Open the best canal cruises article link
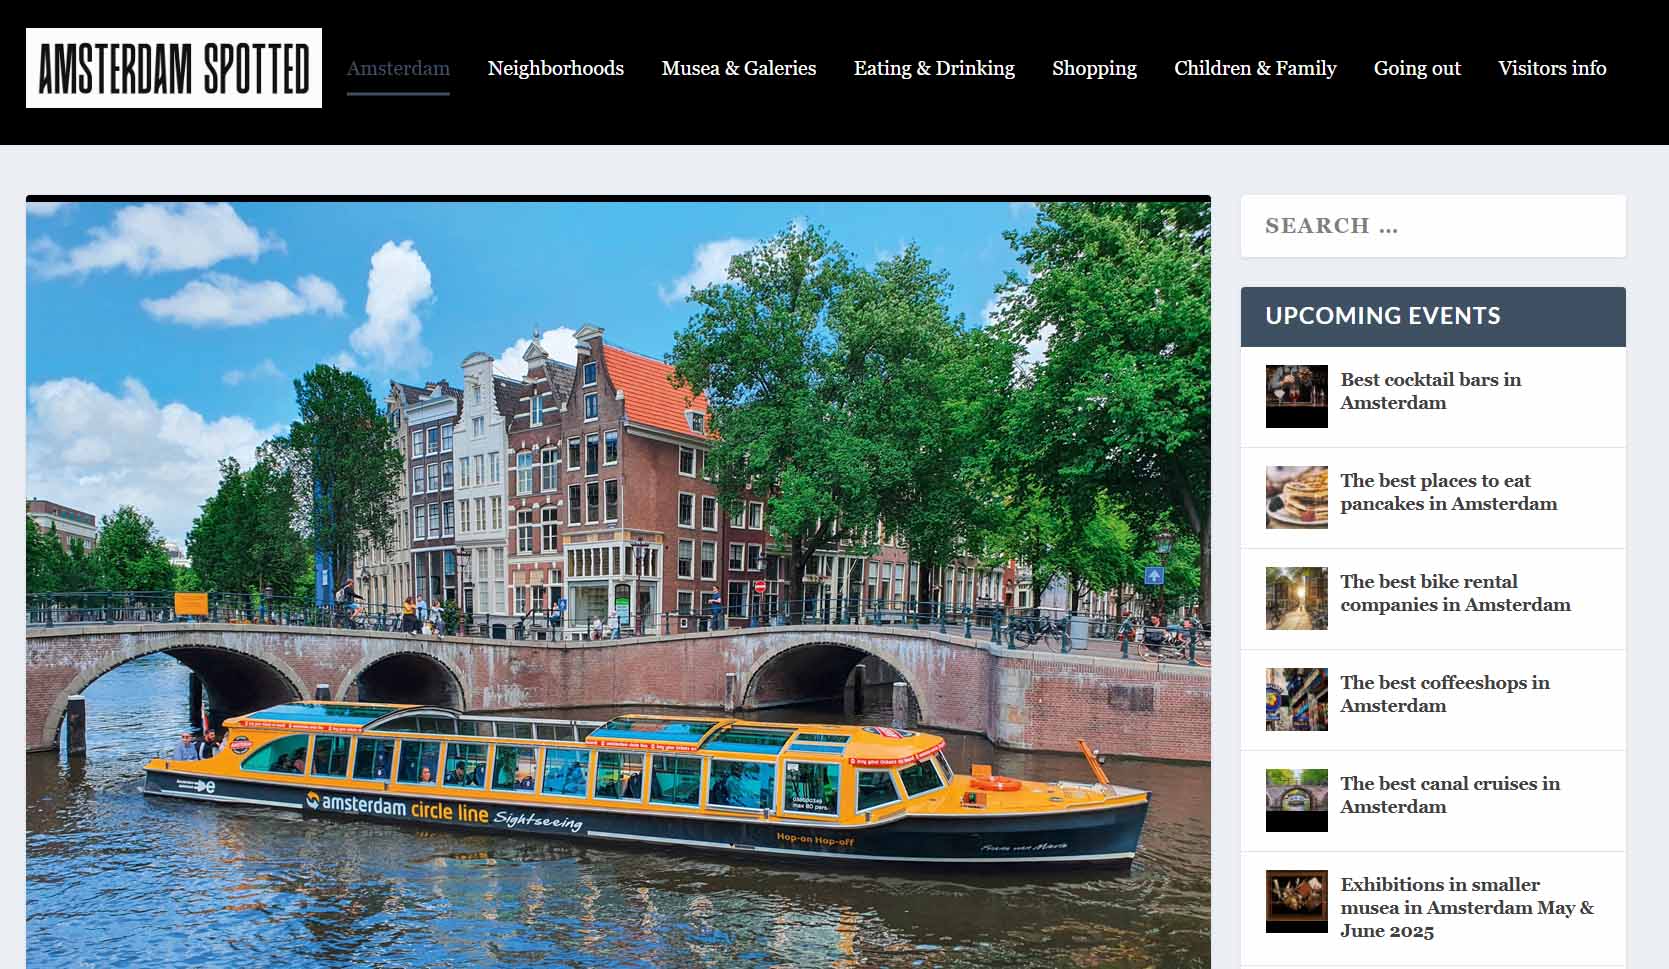The height and width of the screenshot is (969, 1669). click(x=1449, y=794)
